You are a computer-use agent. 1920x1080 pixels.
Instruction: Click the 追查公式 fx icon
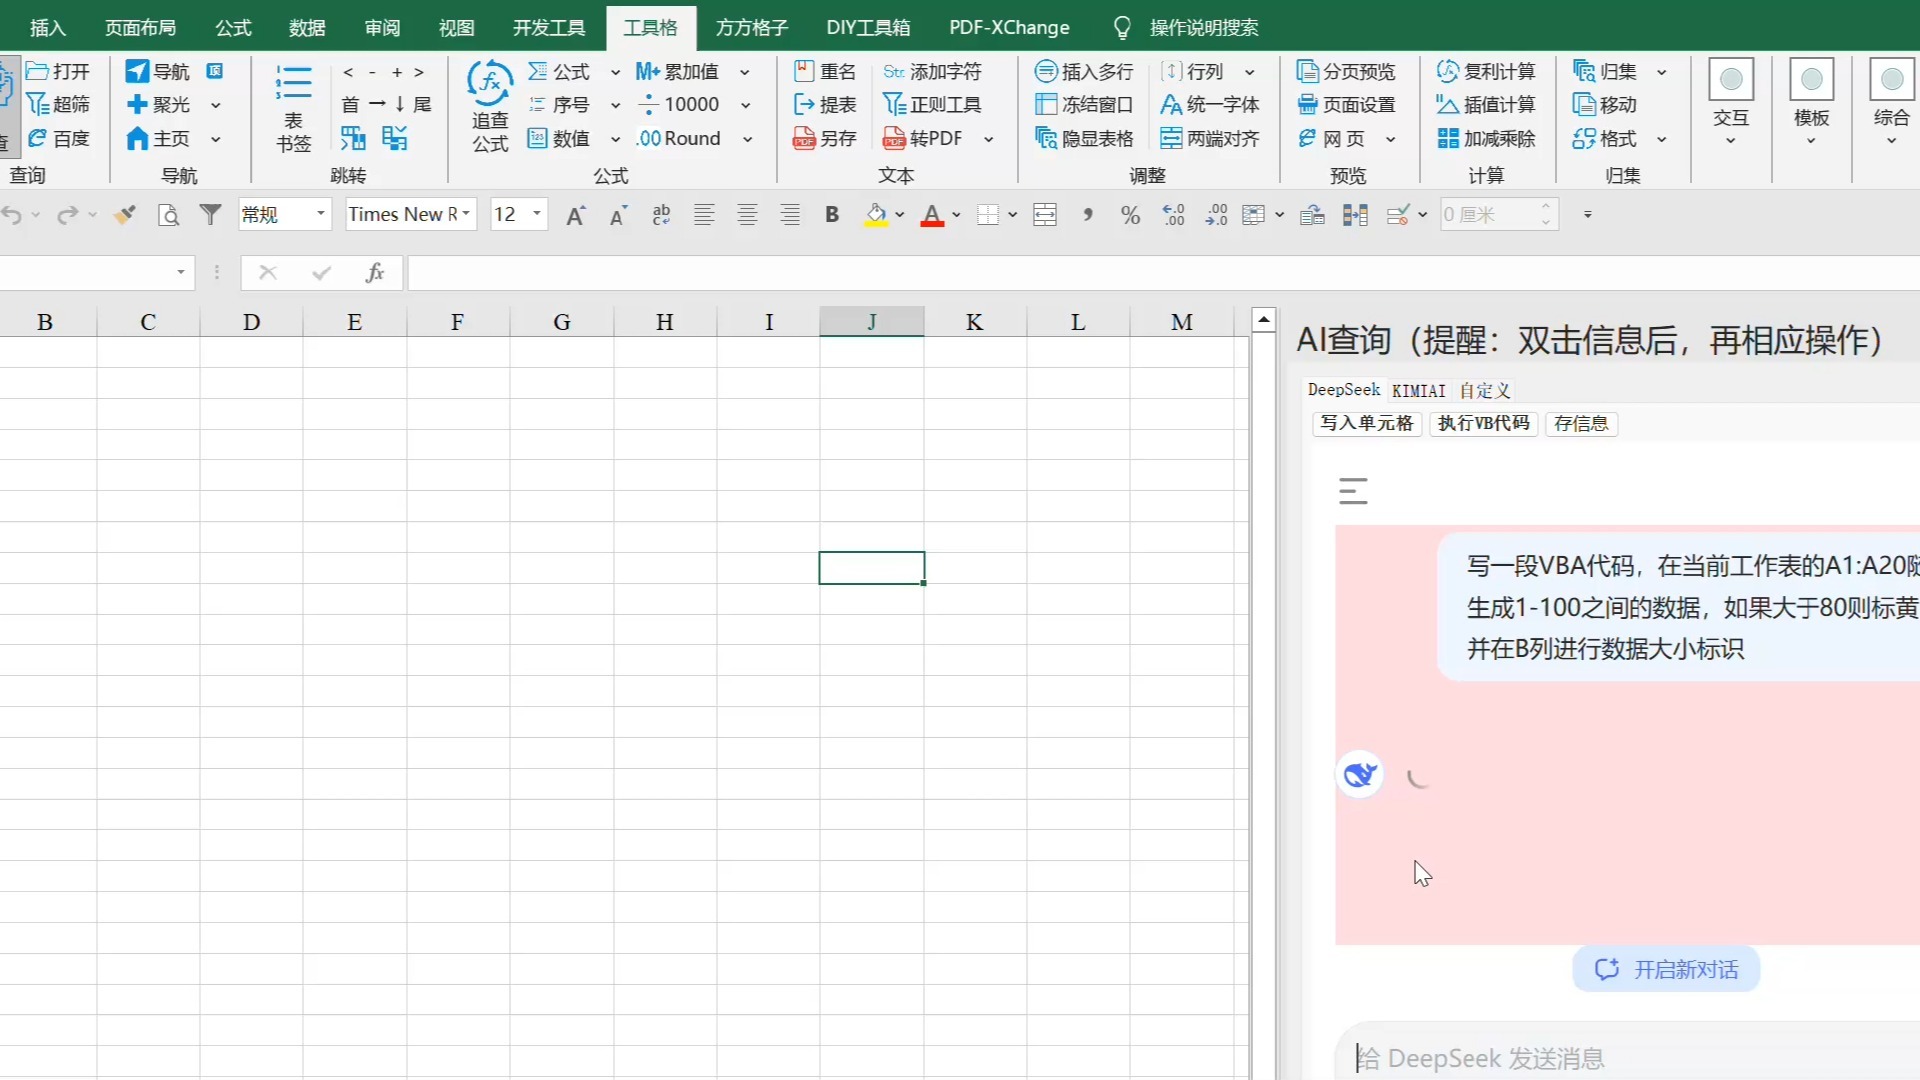coord(490,83)
